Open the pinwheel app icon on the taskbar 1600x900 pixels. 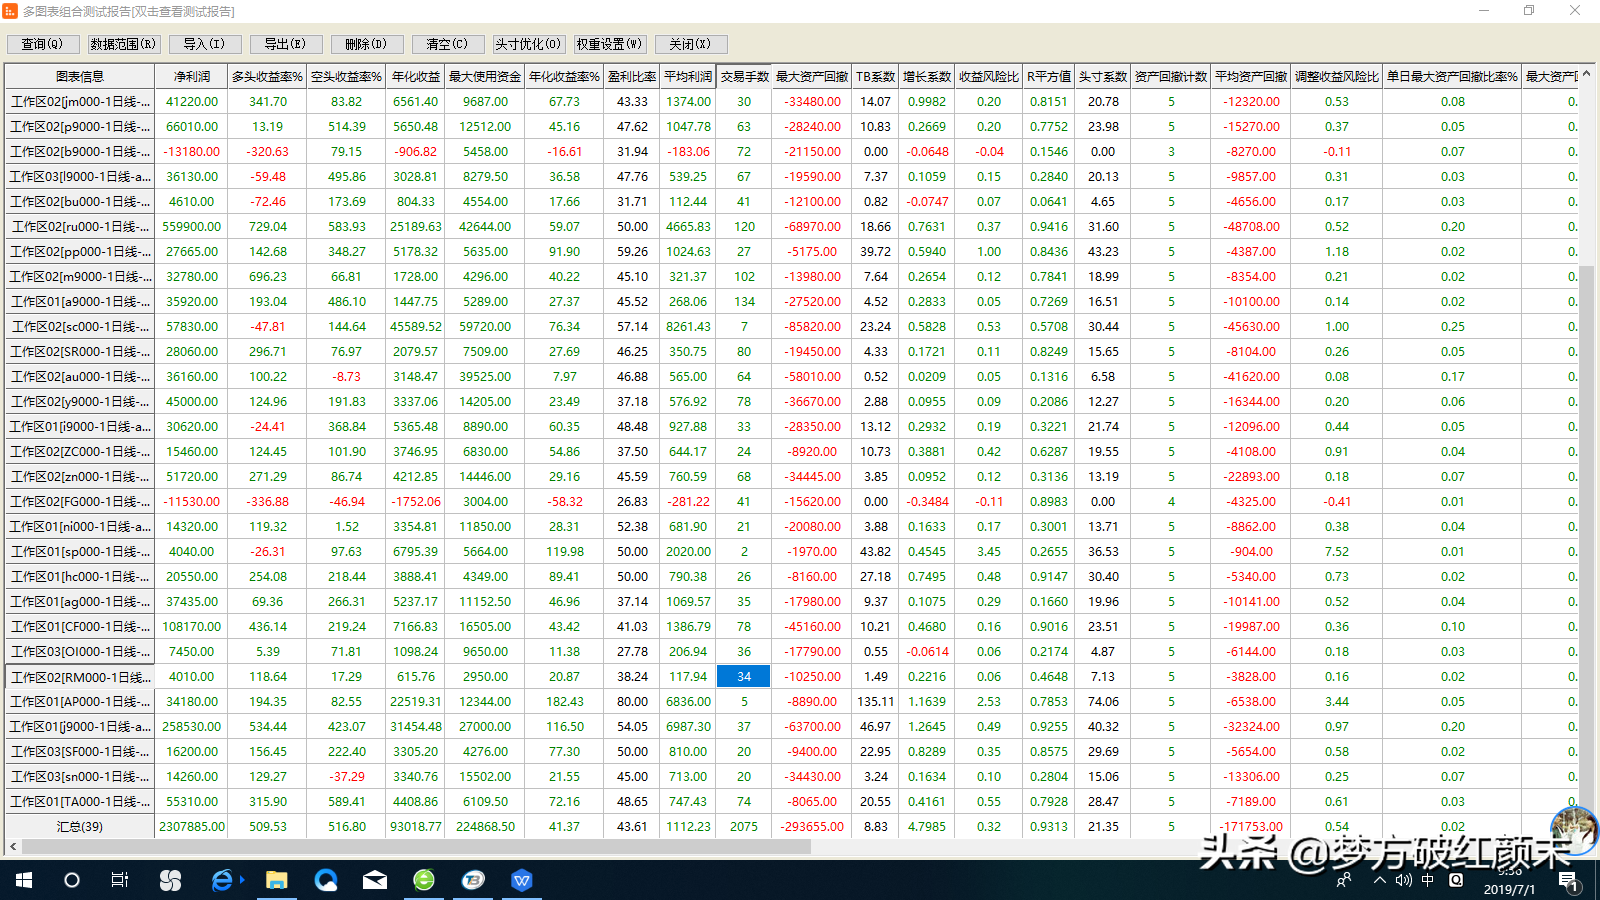[x=171, y=880]
